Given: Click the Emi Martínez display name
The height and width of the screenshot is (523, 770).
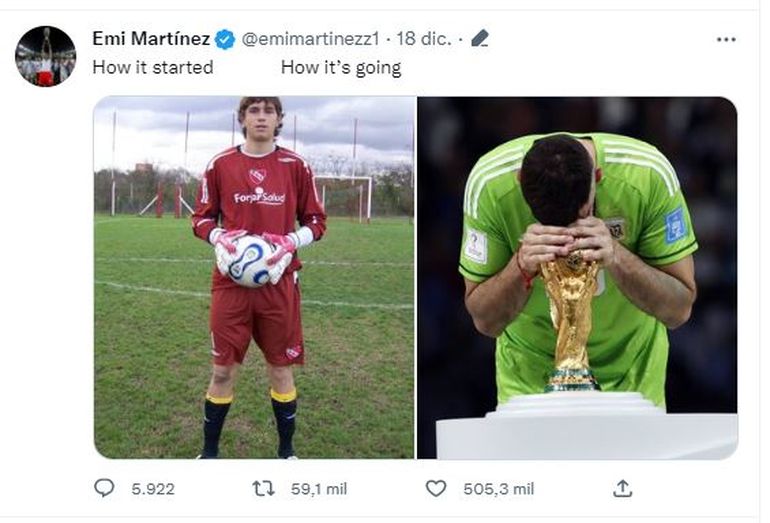Looking at the screenshot, I should (150, 39).
